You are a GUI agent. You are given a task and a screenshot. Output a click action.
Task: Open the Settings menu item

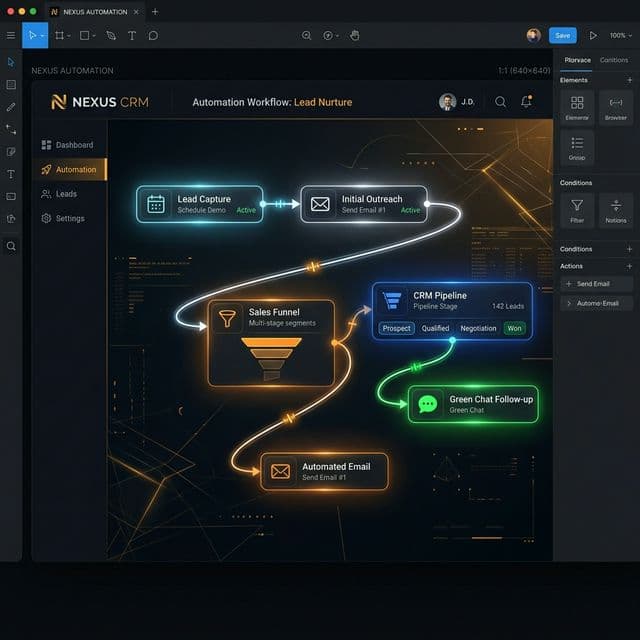[63, 218]
